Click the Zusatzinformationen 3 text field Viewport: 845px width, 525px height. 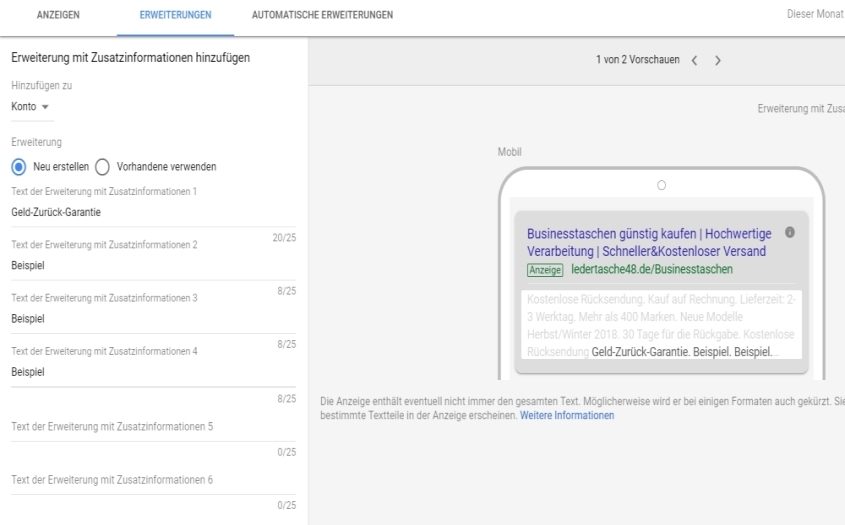[x=150, y=319]
